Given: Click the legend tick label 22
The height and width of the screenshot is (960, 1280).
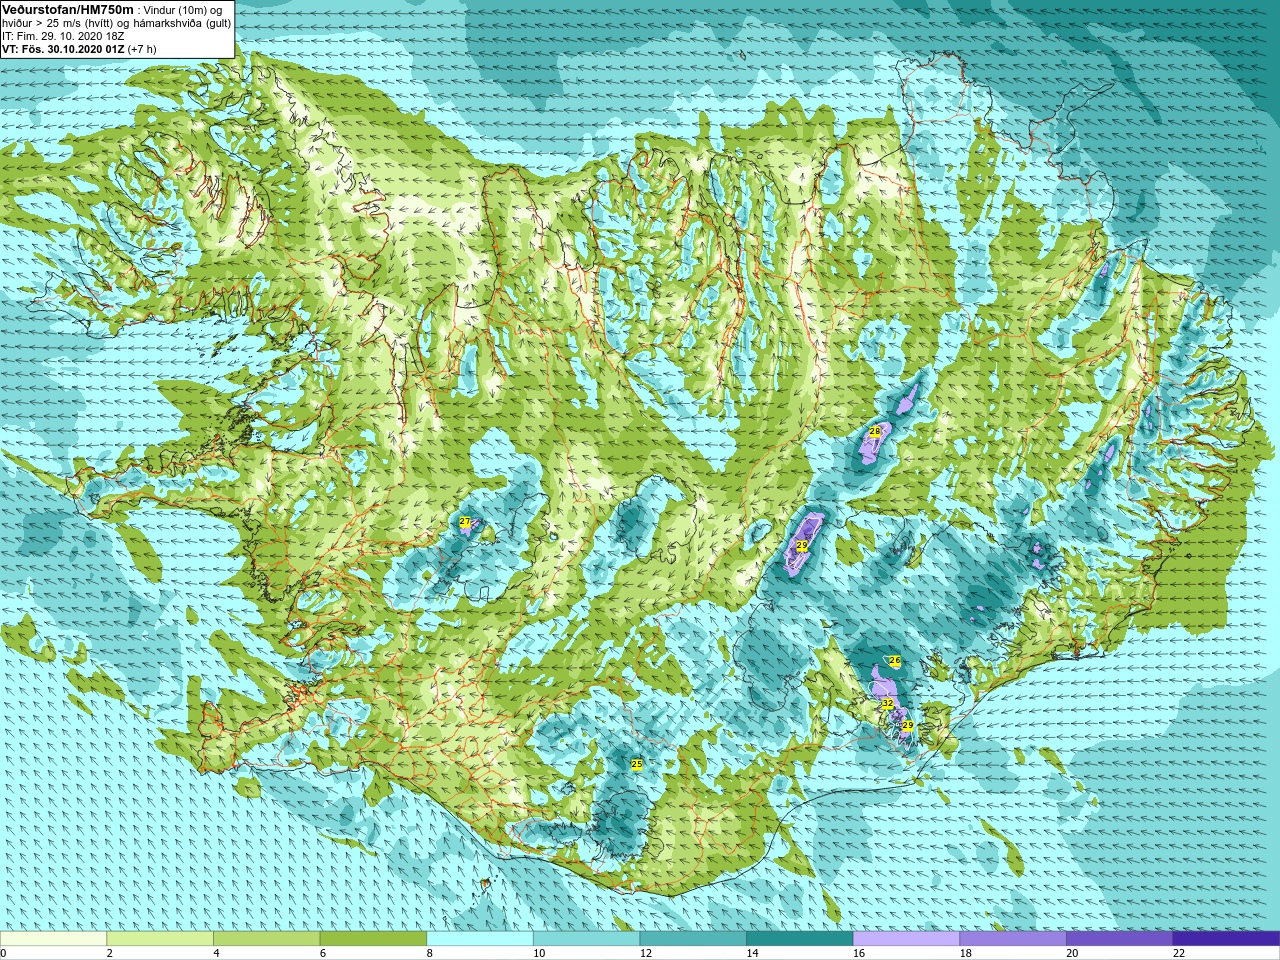Looking at the screenshot, I should [x=1178, y=953].
